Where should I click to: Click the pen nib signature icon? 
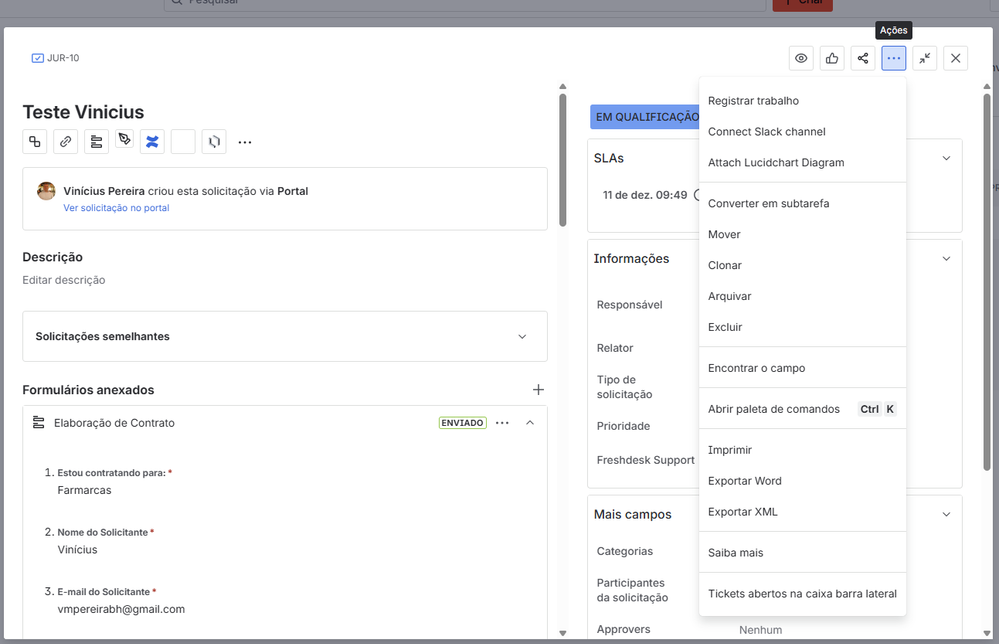125,139
